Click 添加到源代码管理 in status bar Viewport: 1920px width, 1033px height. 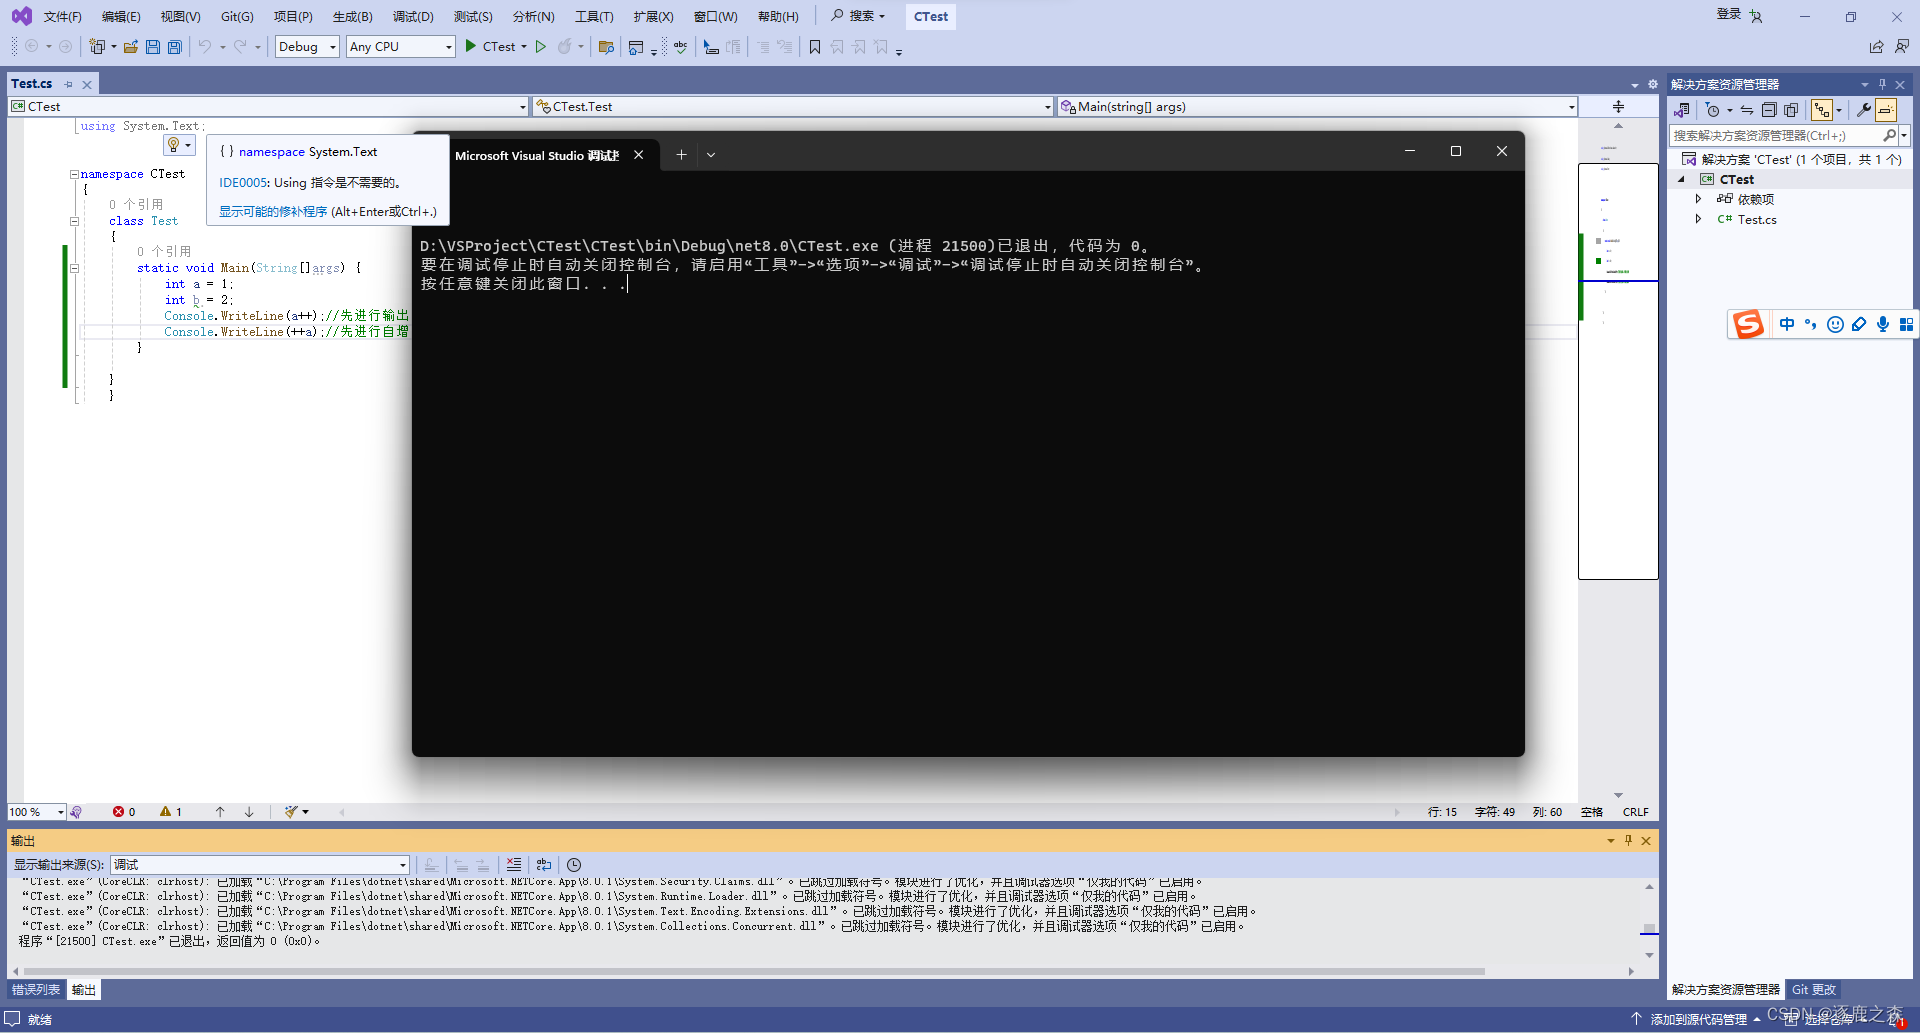point(1698,1019)
